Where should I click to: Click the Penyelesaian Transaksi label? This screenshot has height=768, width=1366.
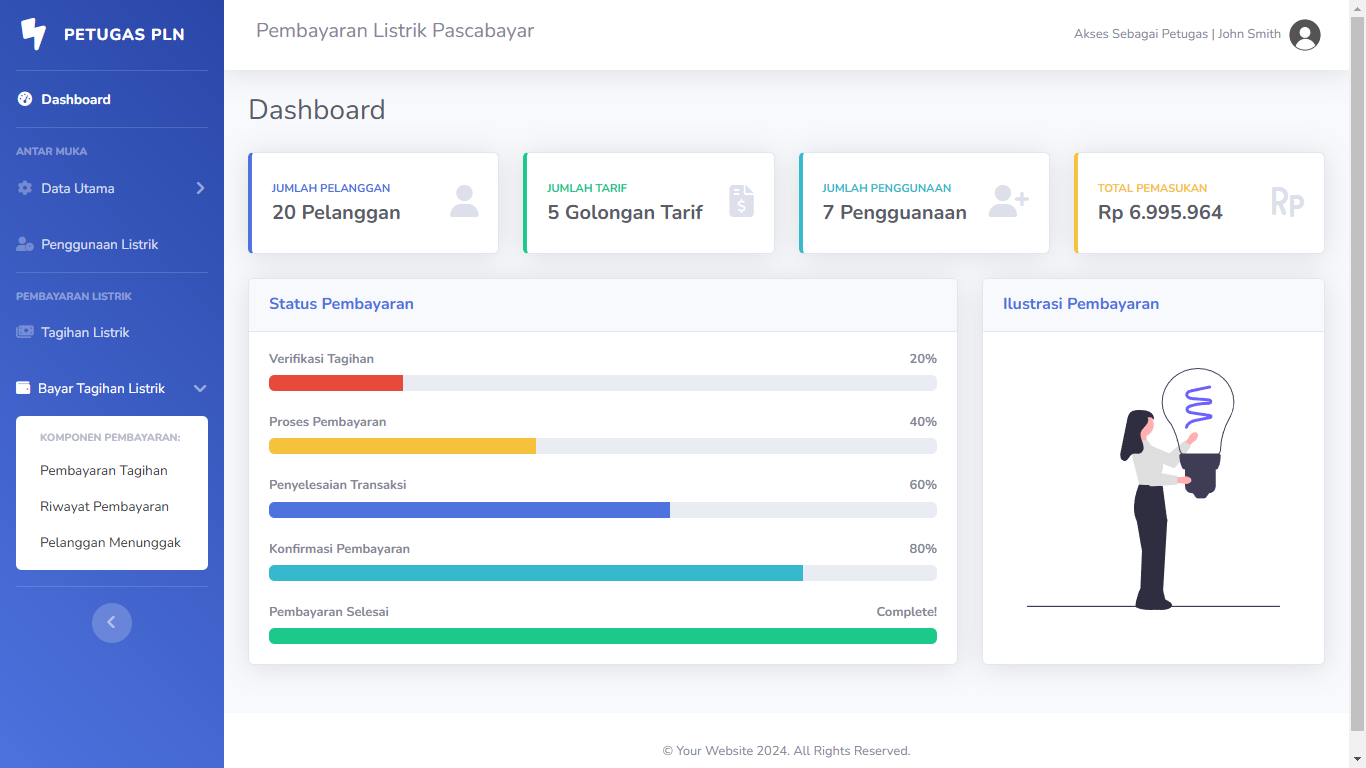337,485
